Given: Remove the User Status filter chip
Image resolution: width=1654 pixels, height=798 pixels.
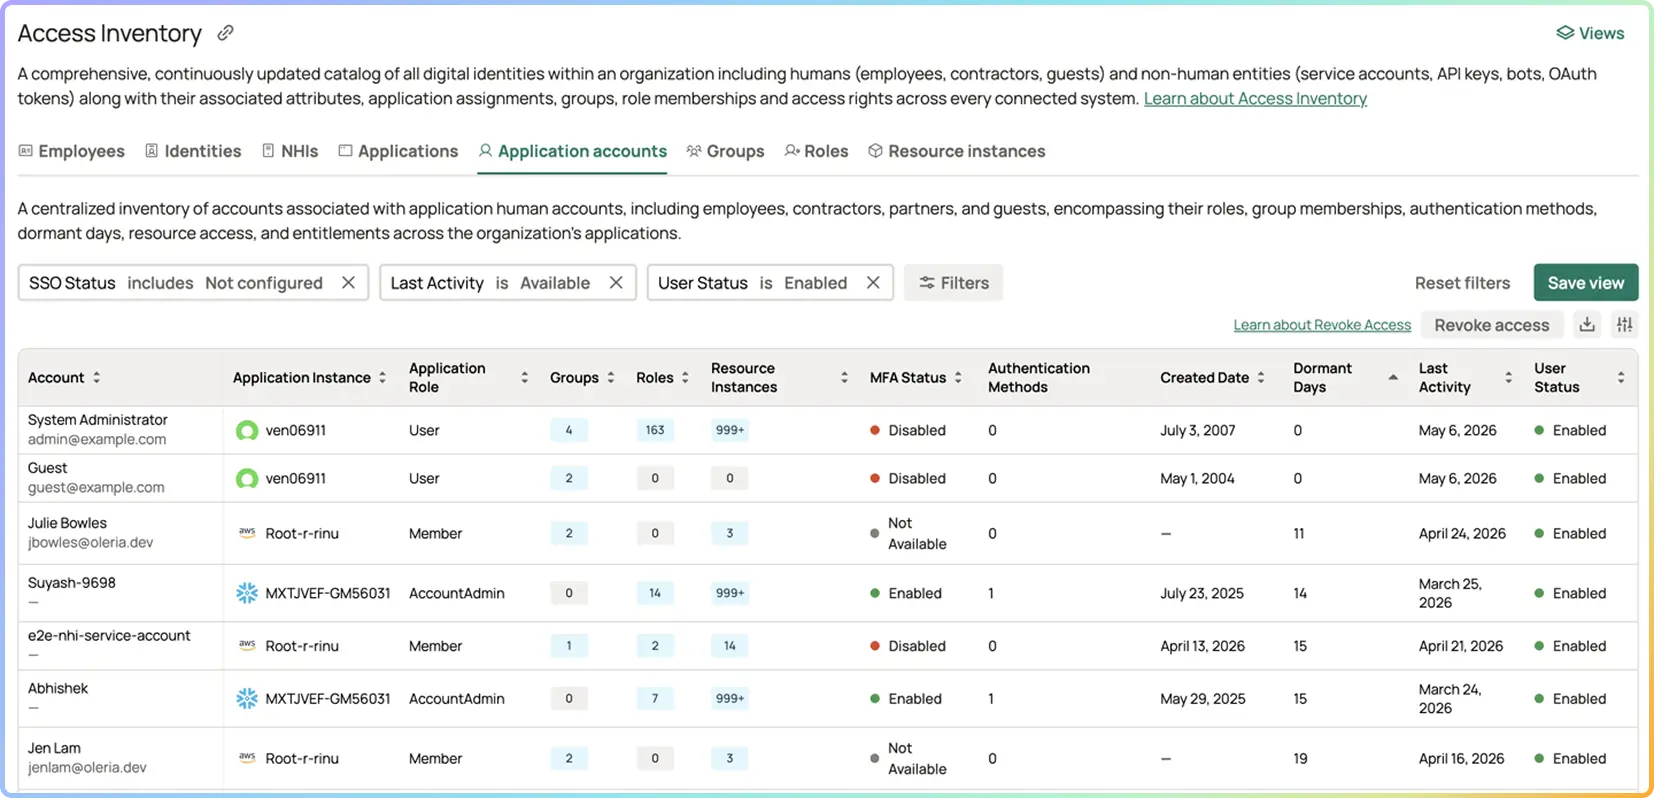Looking at the screenshot, I should (x=873, y=283).
